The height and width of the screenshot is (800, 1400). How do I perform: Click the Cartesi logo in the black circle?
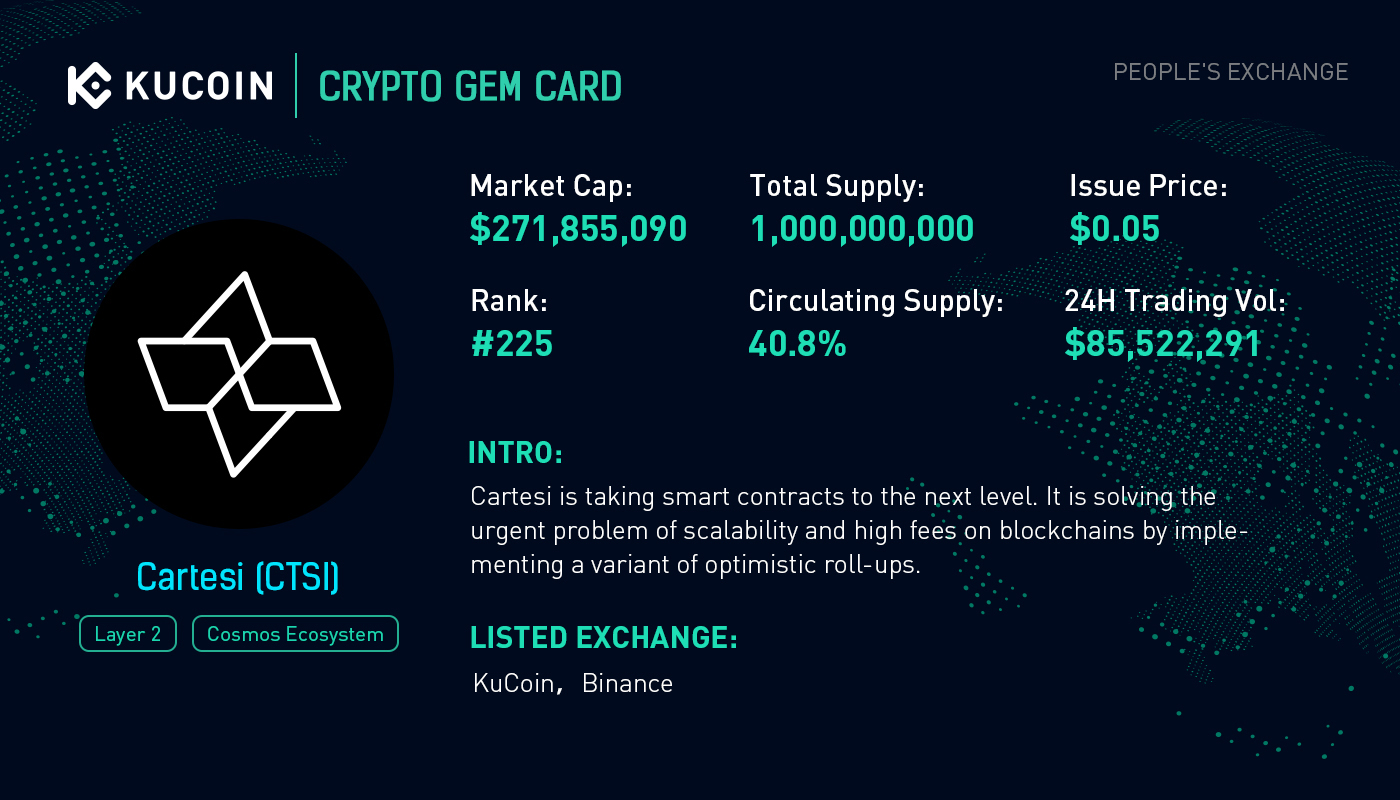(x=239, y=374)
